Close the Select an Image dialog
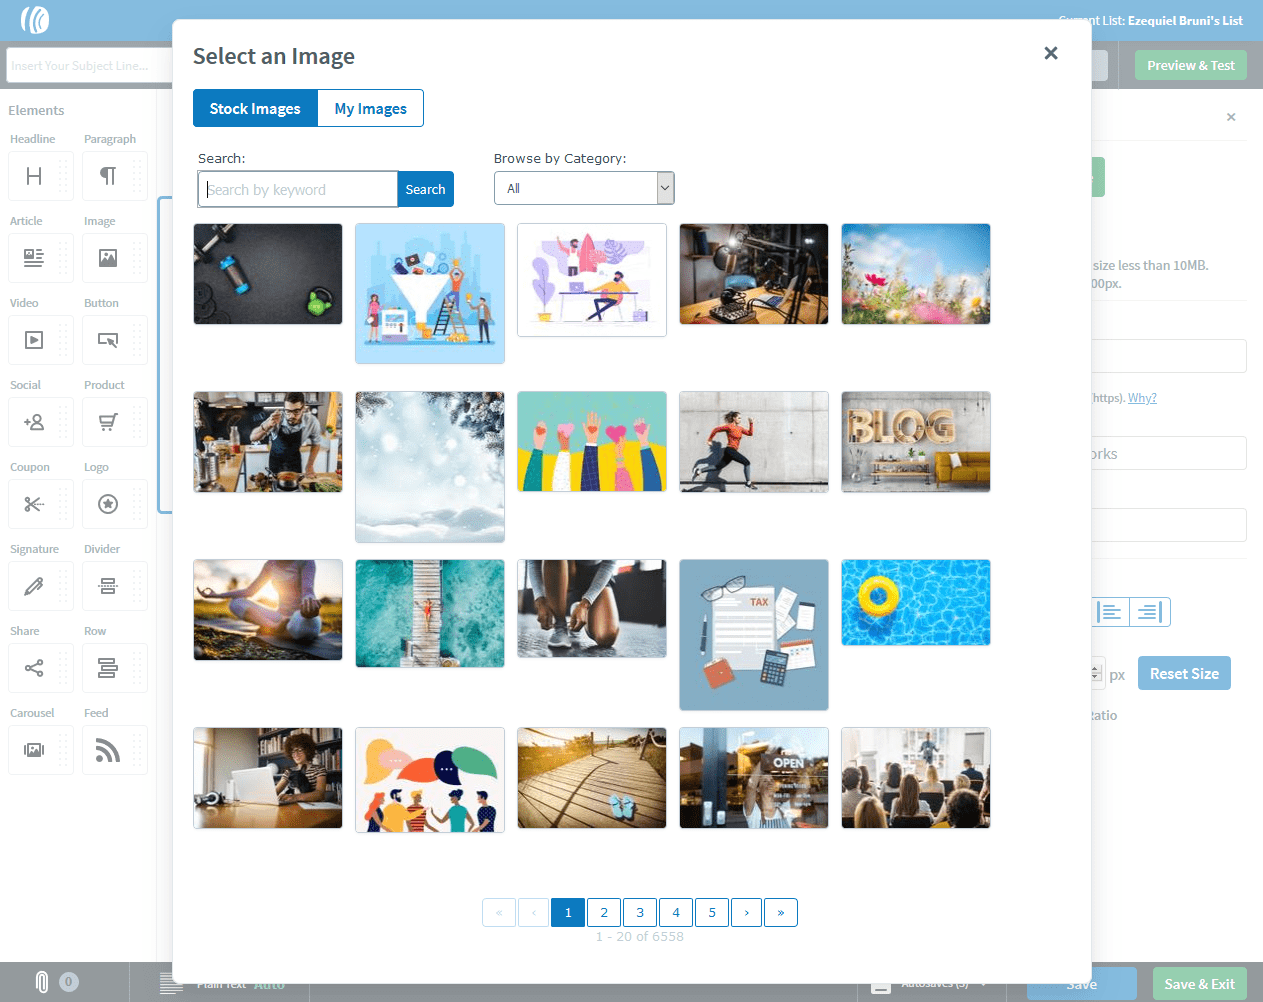 click(1050, 53)
